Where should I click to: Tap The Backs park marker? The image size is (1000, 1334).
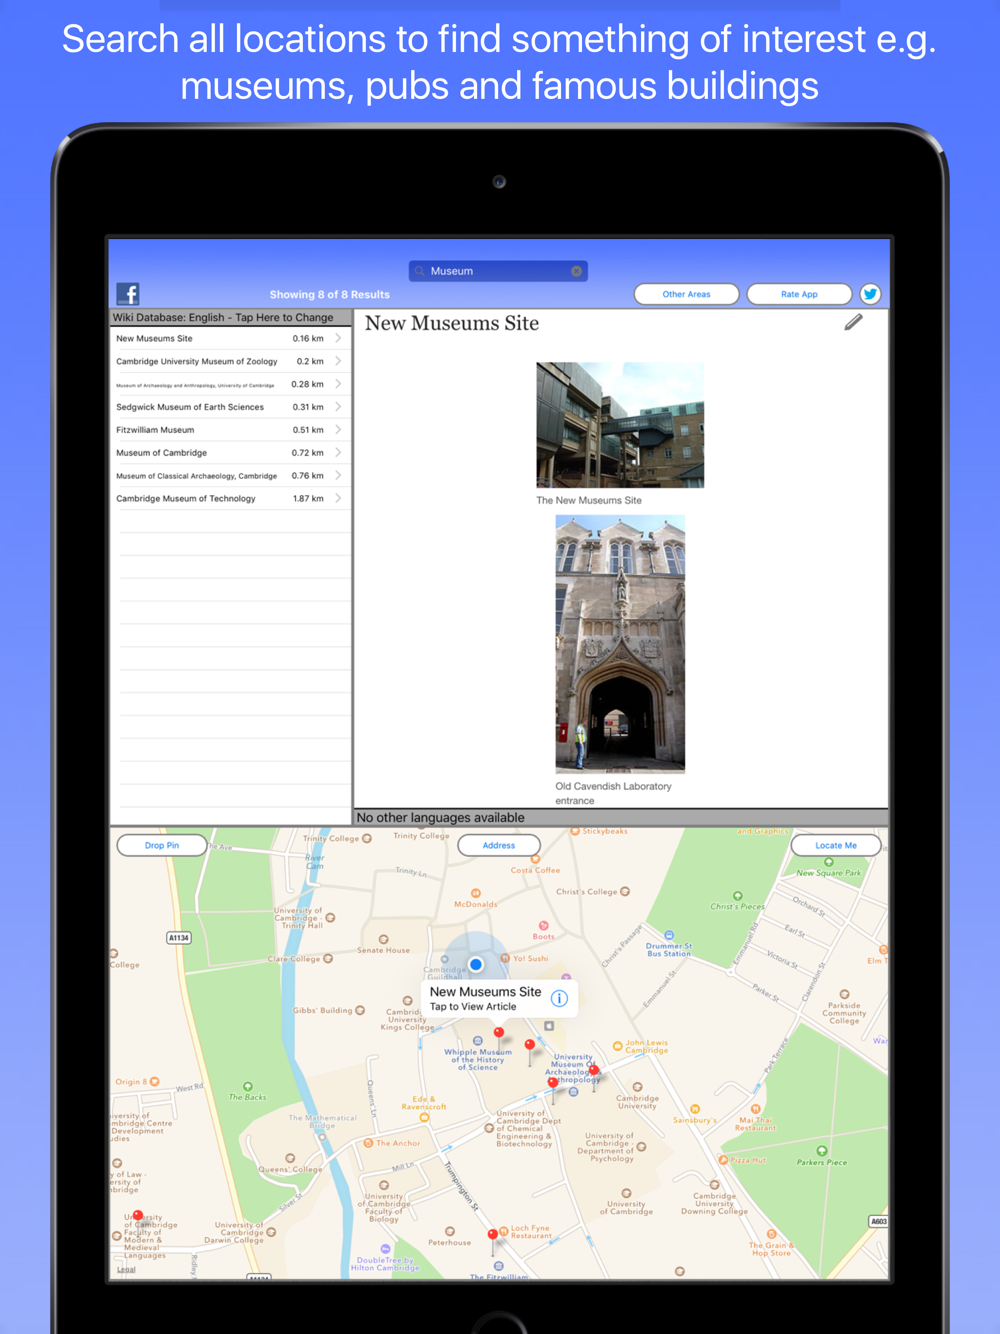248,1087
